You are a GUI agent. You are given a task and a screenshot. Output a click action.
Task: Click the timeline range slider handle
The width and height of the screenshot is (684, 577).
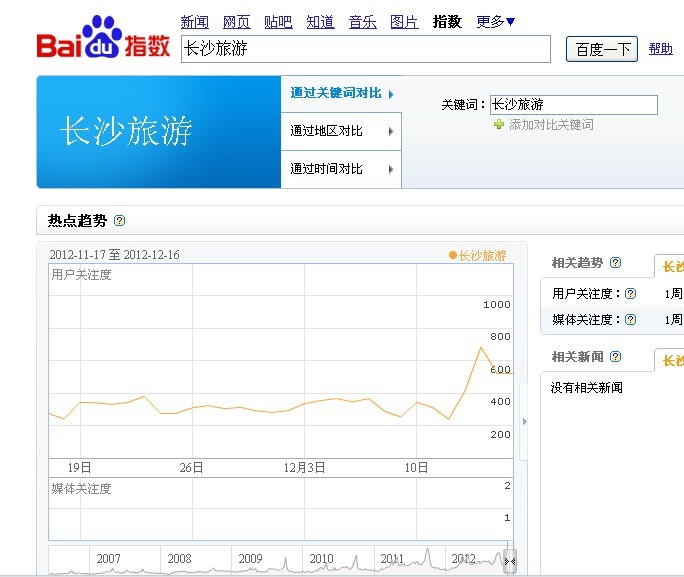click(510, 561)
